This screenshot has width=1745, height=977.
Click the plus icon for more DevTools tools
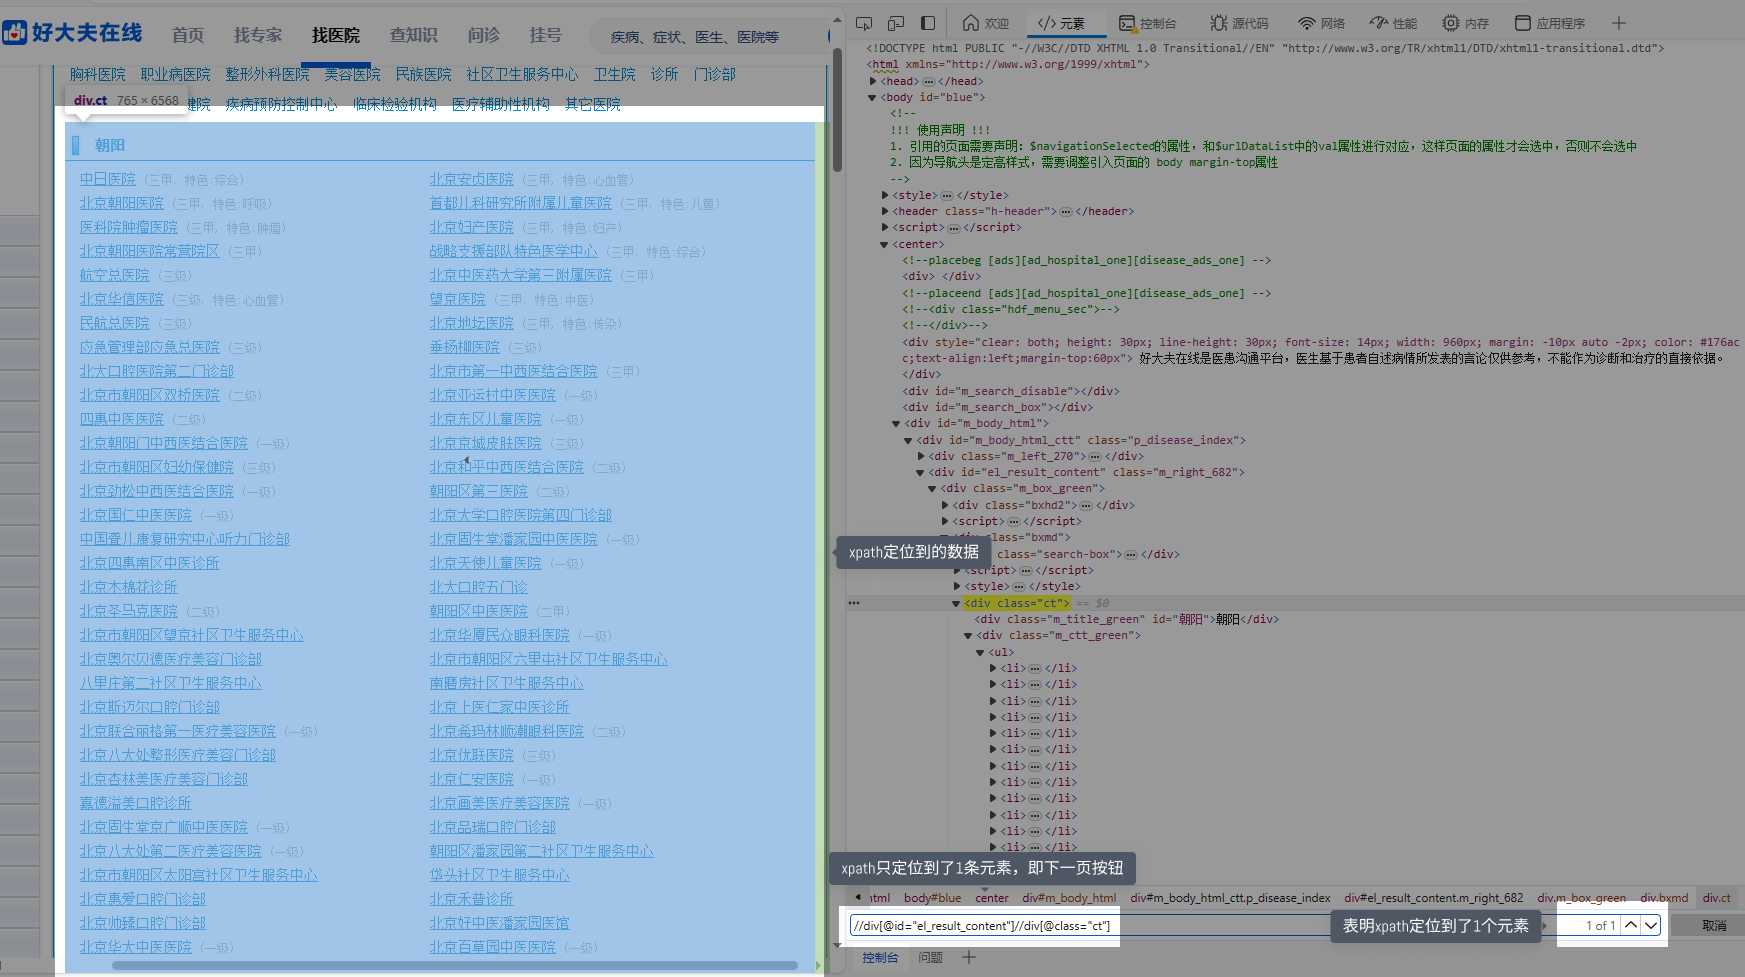click(x=1619, y=23)
